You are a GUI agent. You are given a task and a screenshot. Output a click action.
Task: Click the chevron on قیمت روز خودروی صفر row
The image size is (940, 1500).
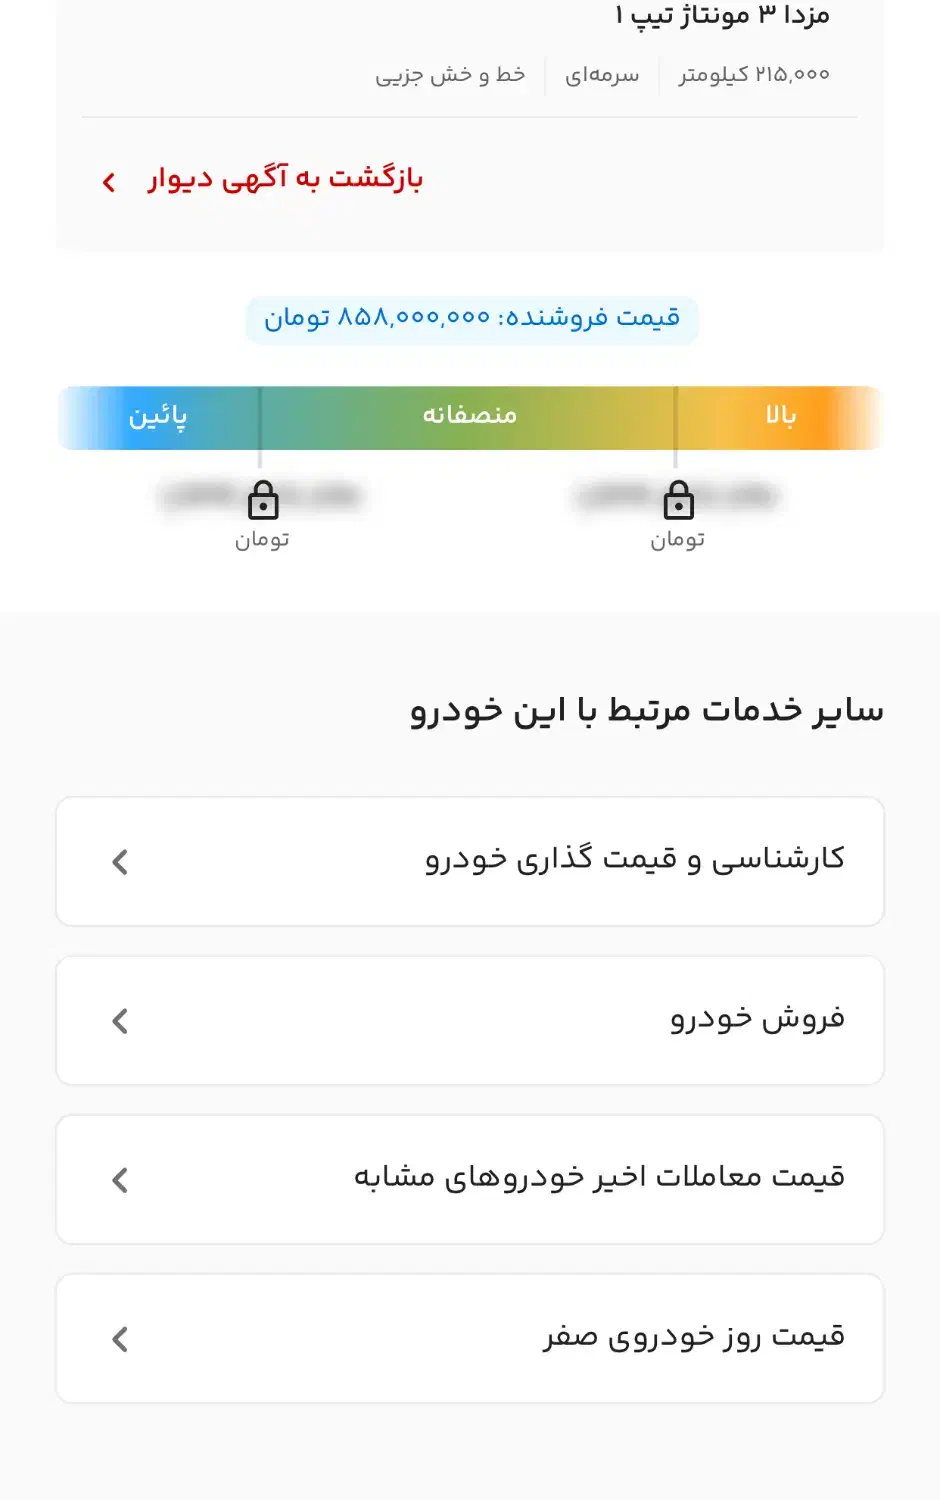click(120, 1339)
